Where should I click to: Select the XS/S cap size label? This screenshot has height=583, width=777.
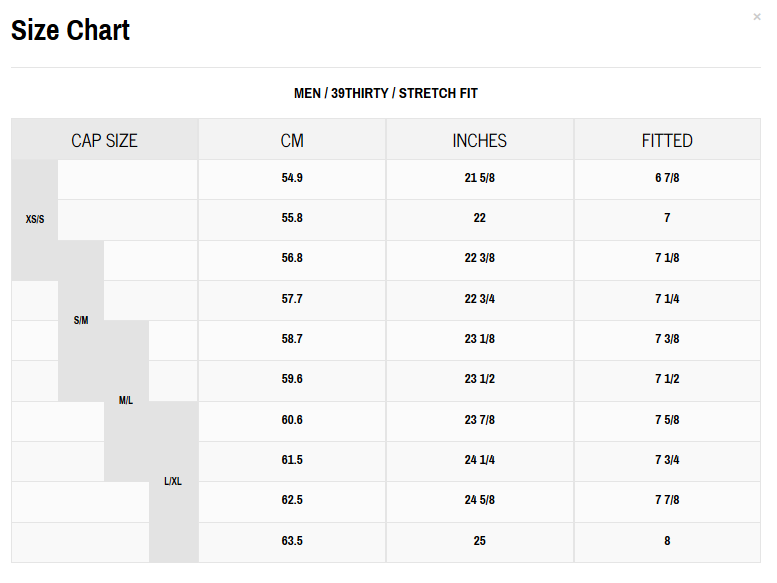tap(35, 218)
